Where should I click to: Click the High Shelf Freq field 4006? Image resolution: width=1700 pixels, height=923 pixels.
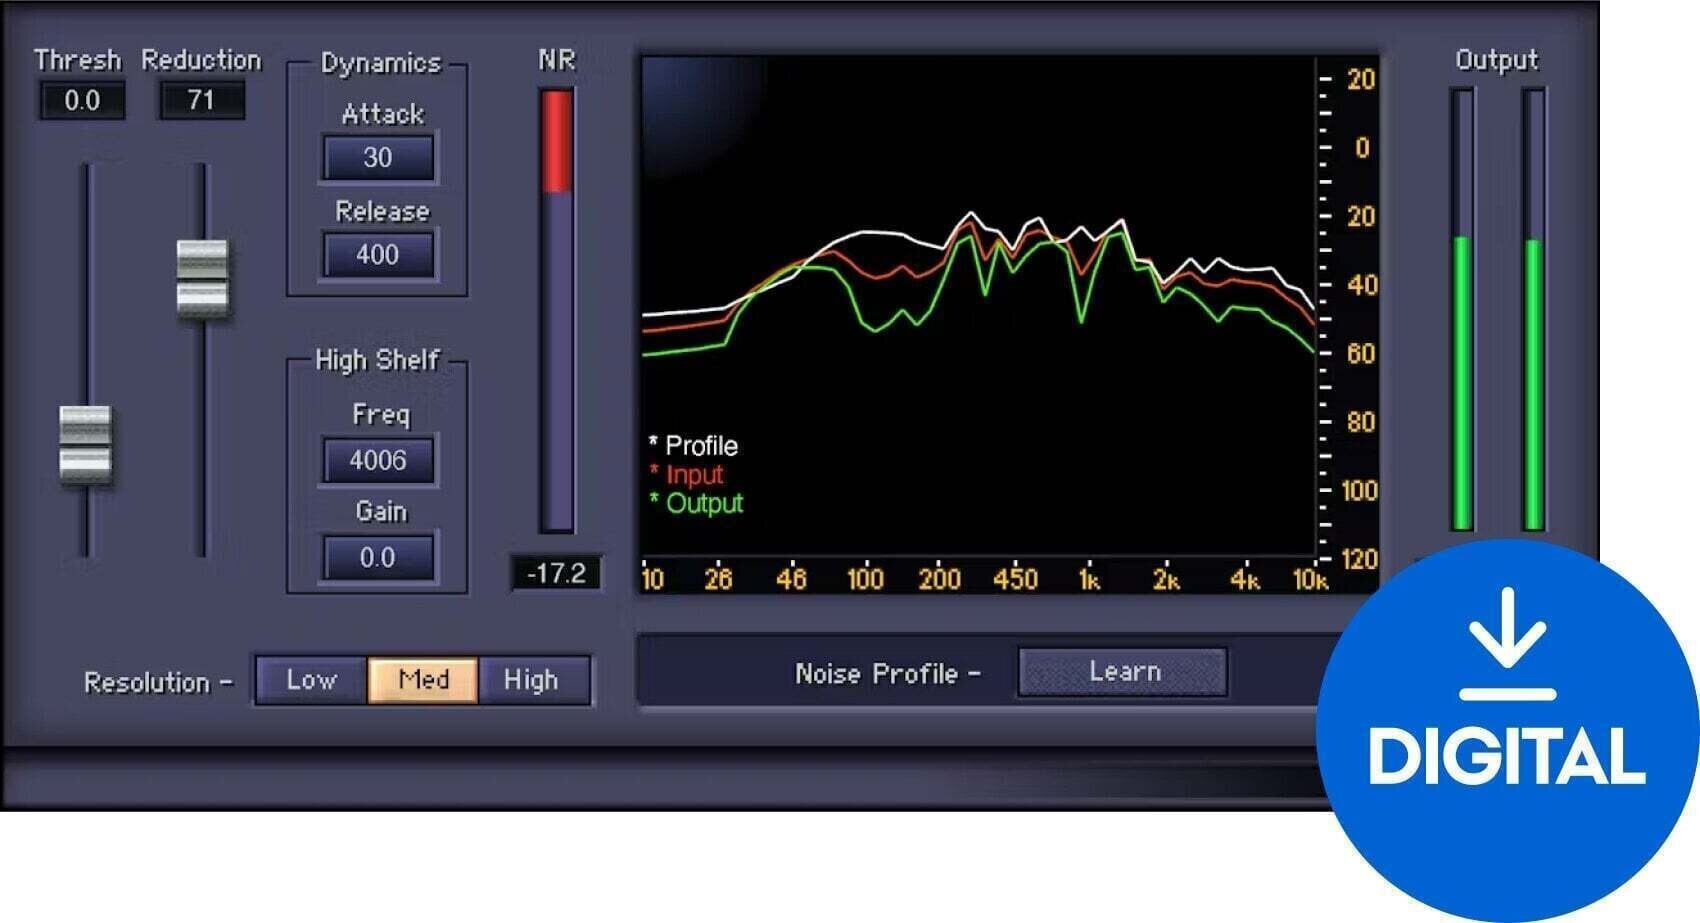(x=378, y=461)
